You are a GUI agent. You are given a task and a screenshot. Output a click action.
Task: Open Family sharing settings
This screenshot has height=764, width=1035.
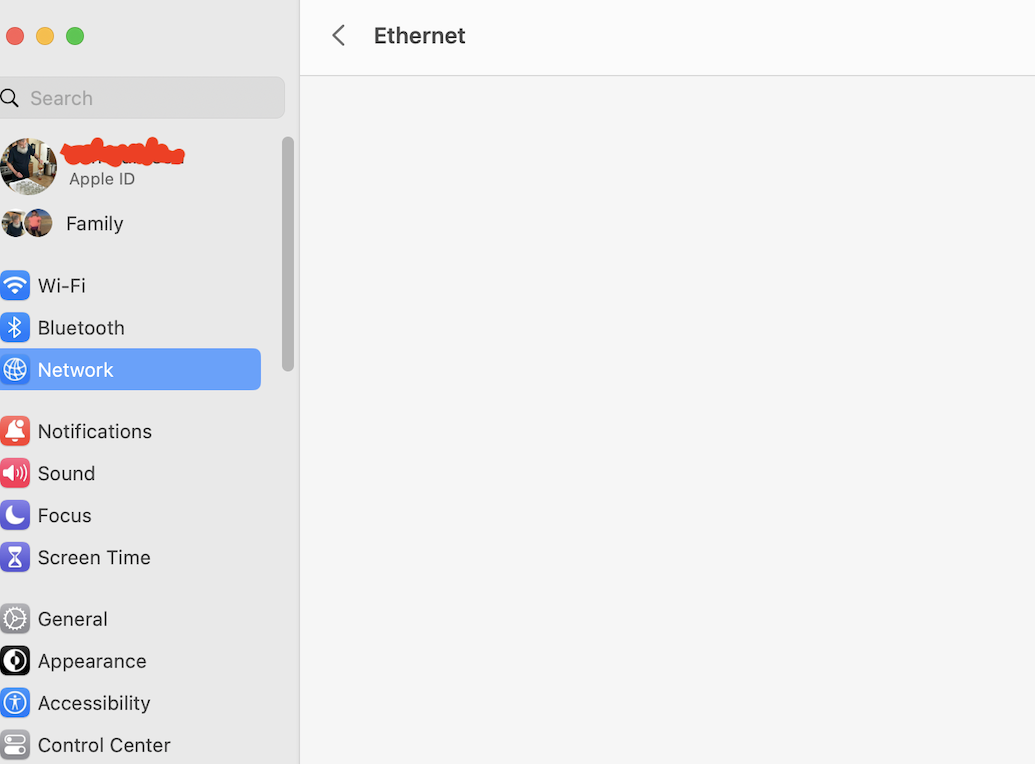pos(94,223)
